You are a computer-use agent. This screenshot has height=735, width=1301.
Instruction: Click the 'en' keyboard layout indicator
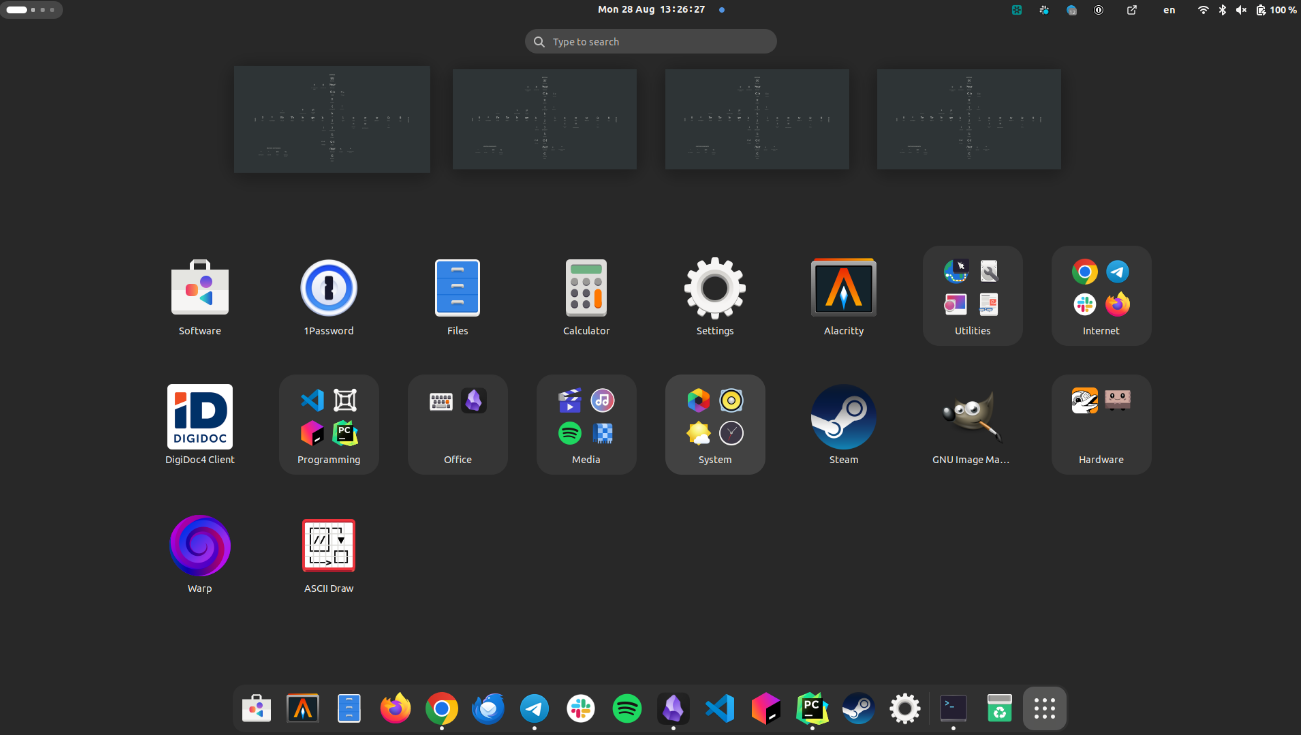coord(1168,10)
